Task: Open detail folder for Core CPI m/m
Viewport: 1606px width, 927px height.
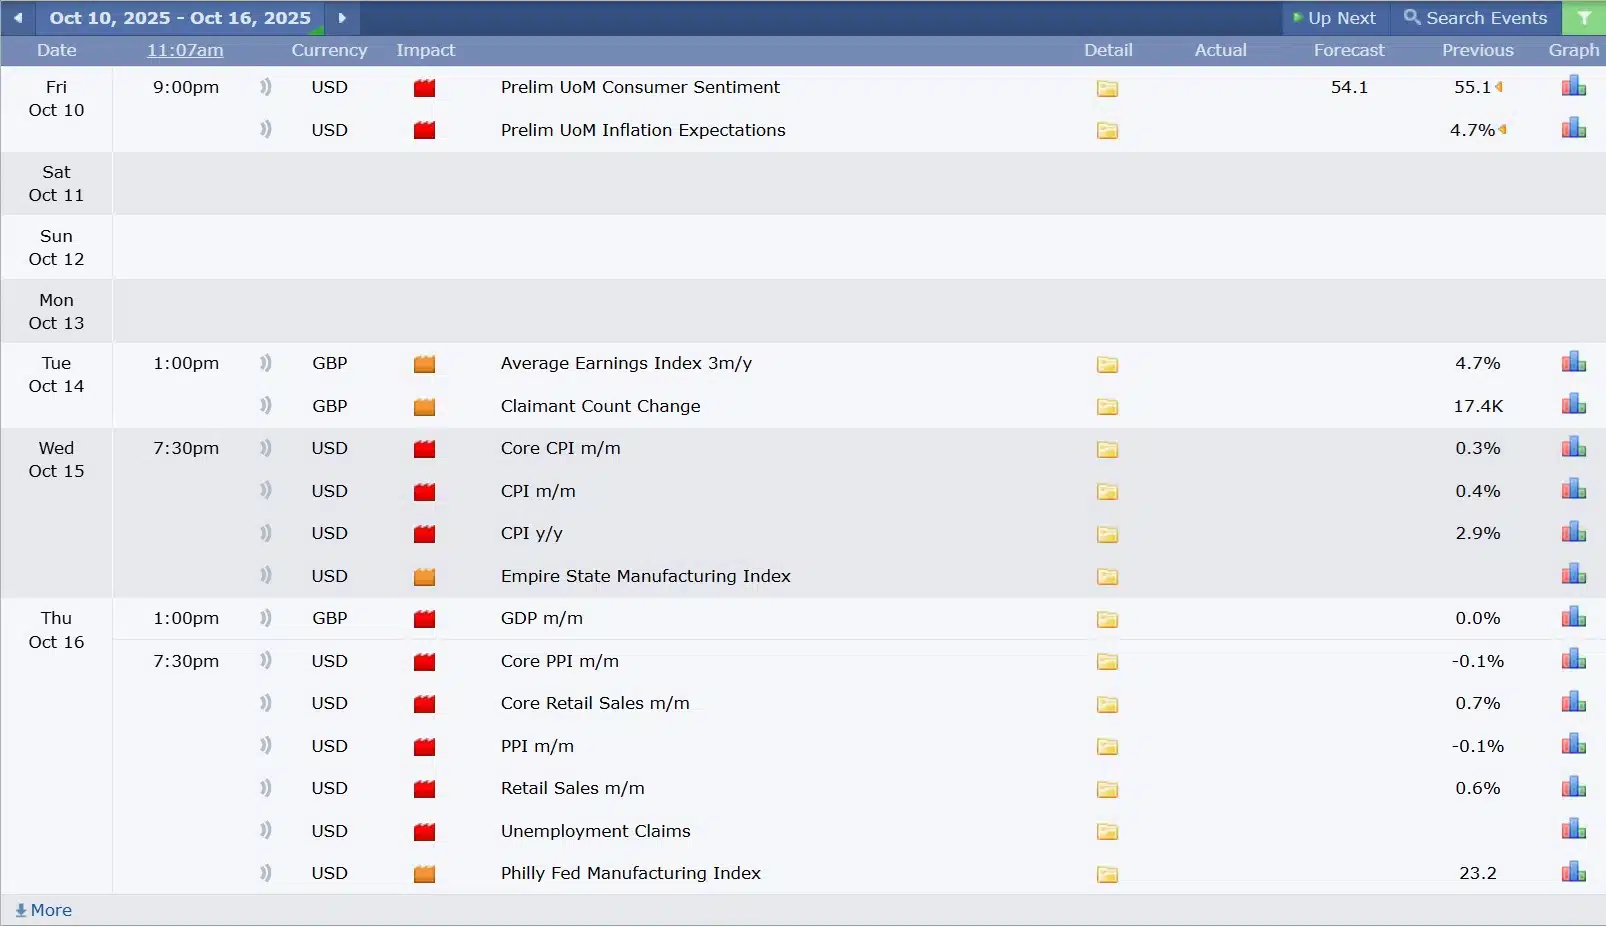Action: pos(1107,449)
